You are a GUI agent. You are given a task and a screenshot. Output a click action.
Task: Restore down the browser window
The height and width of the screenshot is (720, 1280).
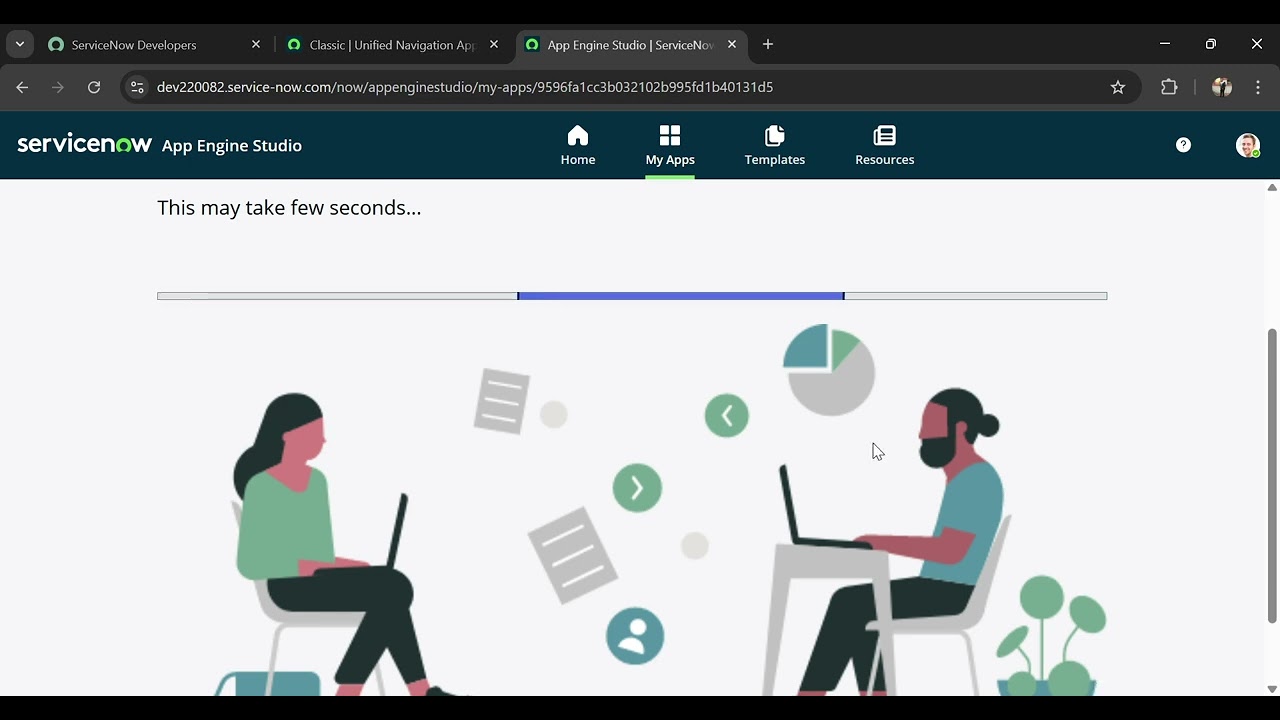point(1211,44)
